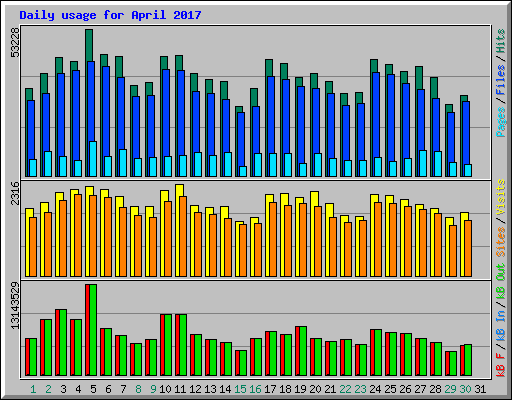This screenshot has height=400, width=512.
Task: Click the kB bar for day 19
Action: pyautogui.click(x=301, y=351)
